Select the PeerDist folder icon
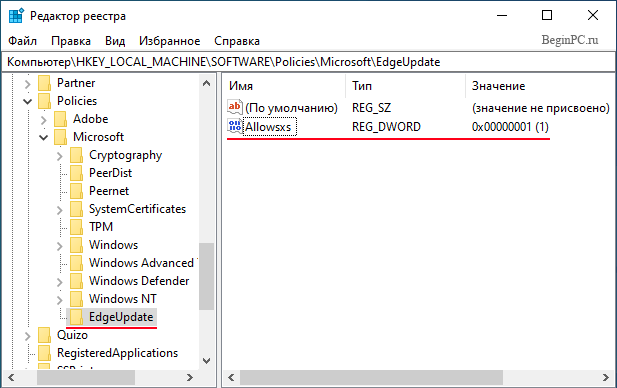Screen dimensions: 617x388 [76, 173]
